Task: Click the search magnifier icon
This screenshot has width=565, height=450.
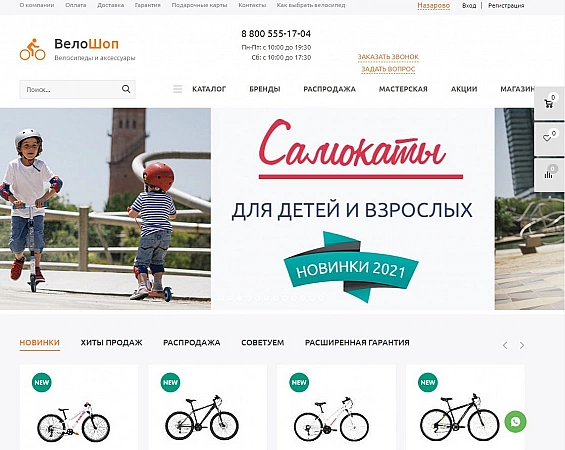Action: [x=126, y=89]
